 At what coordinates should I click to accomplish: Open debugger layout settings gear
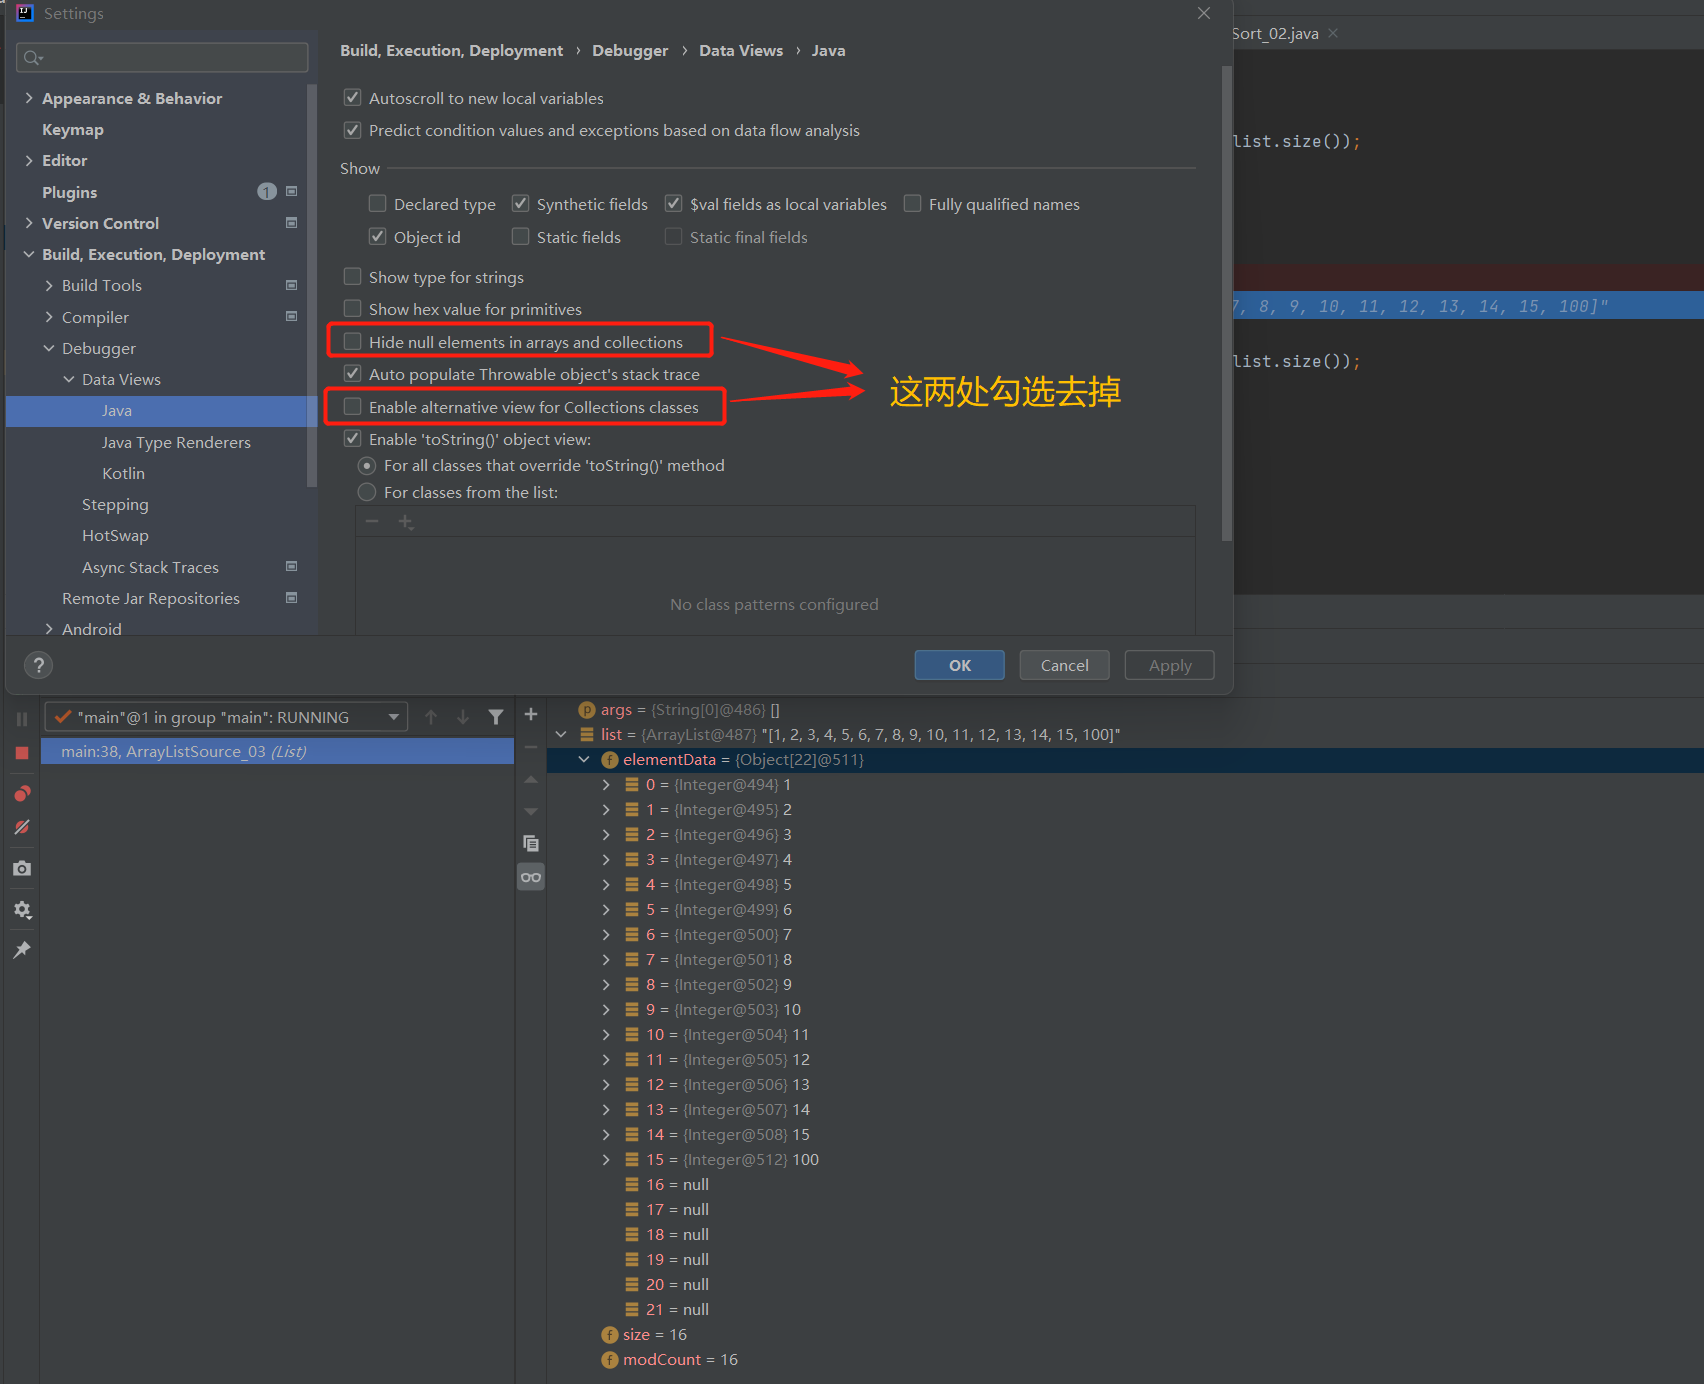pyautogui.click(x=21, y=909)
